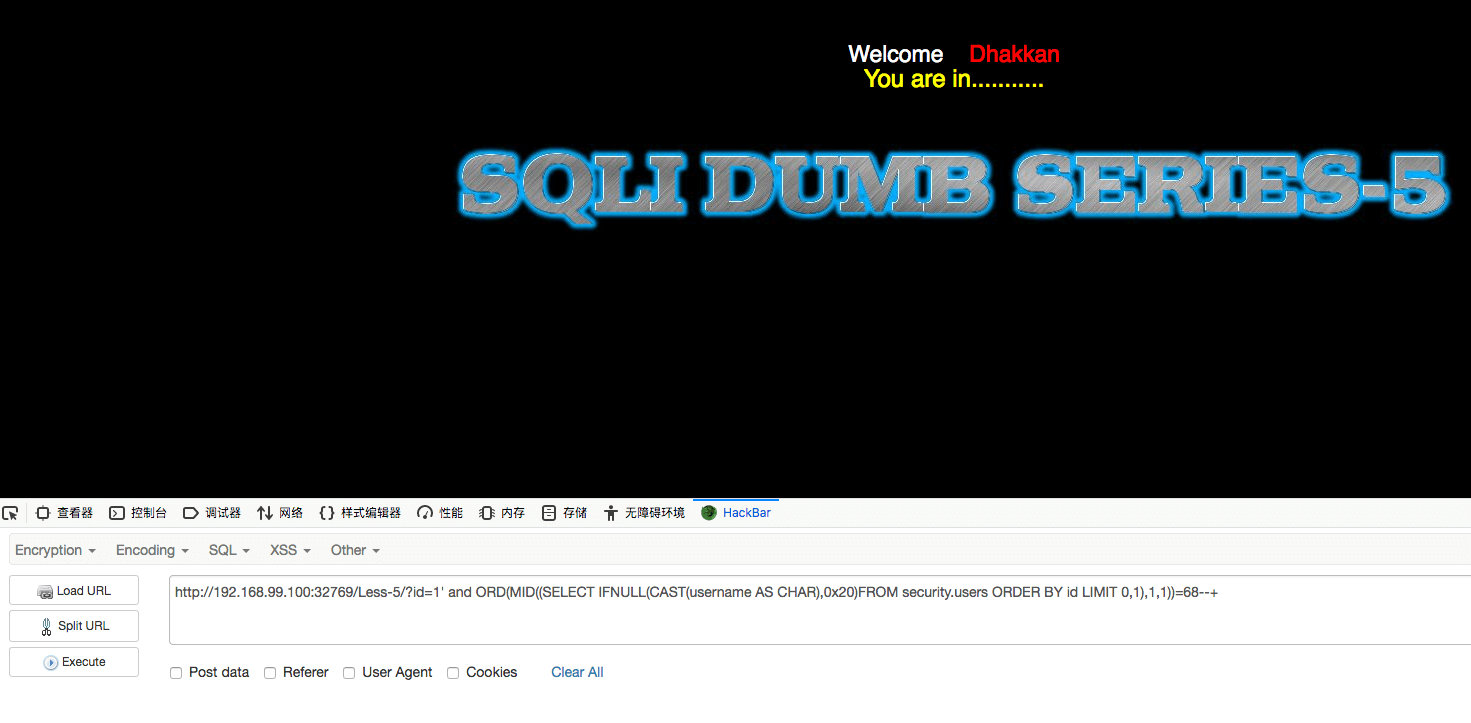Enable the Post data checkbox
This screenshot has height=723, width=1471.
[176, 673]
